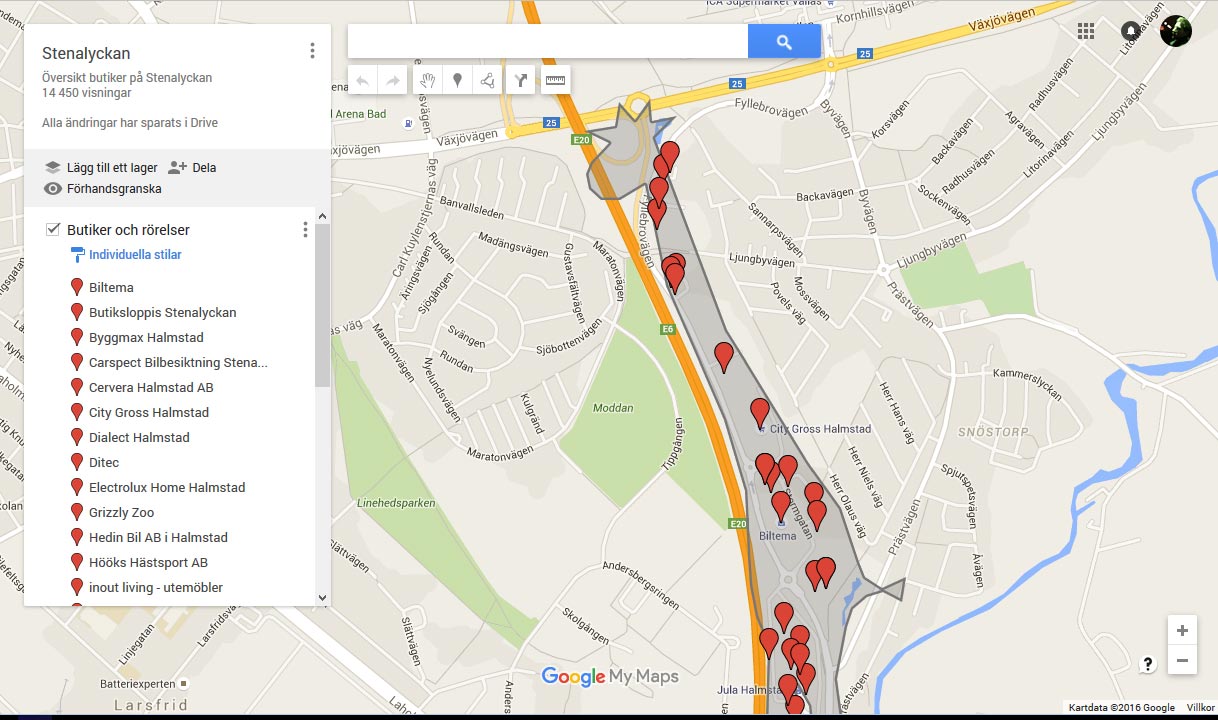1218x720 pixels.
Task: Open the notifications bell
Action: click(x=1130, y=31)
